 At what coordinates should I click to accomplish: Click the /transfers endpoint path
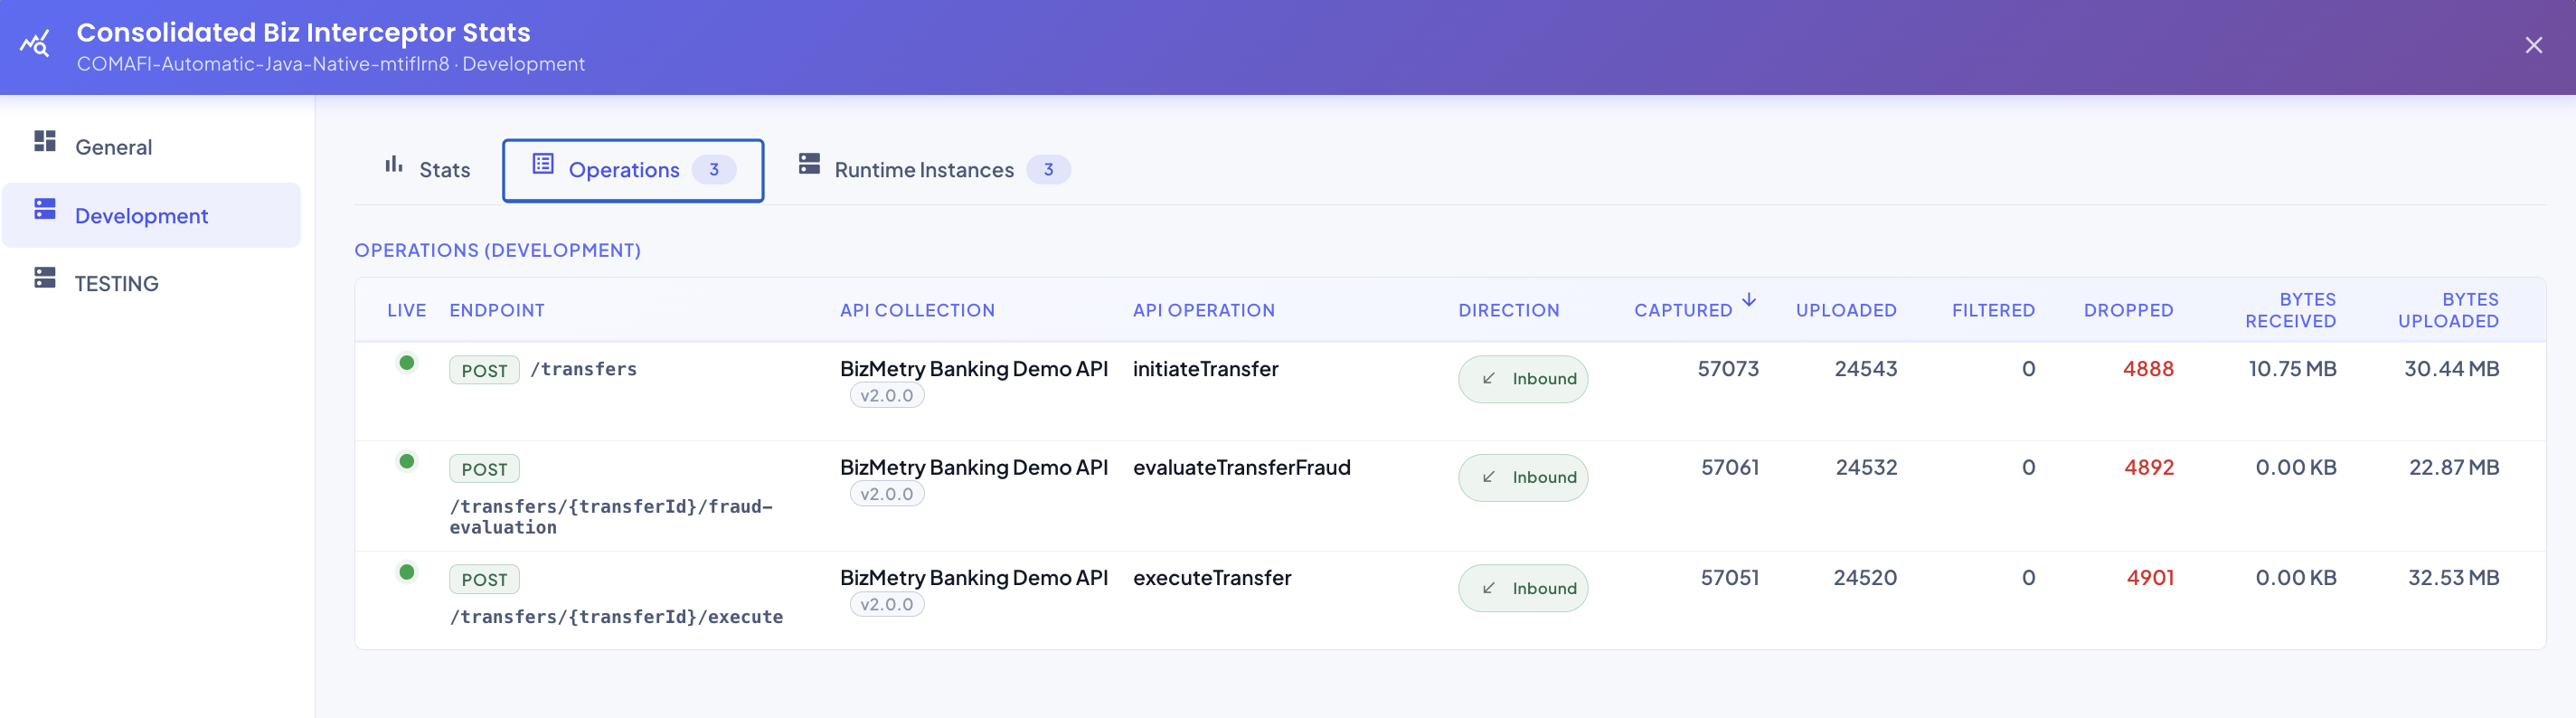(583, 369)
